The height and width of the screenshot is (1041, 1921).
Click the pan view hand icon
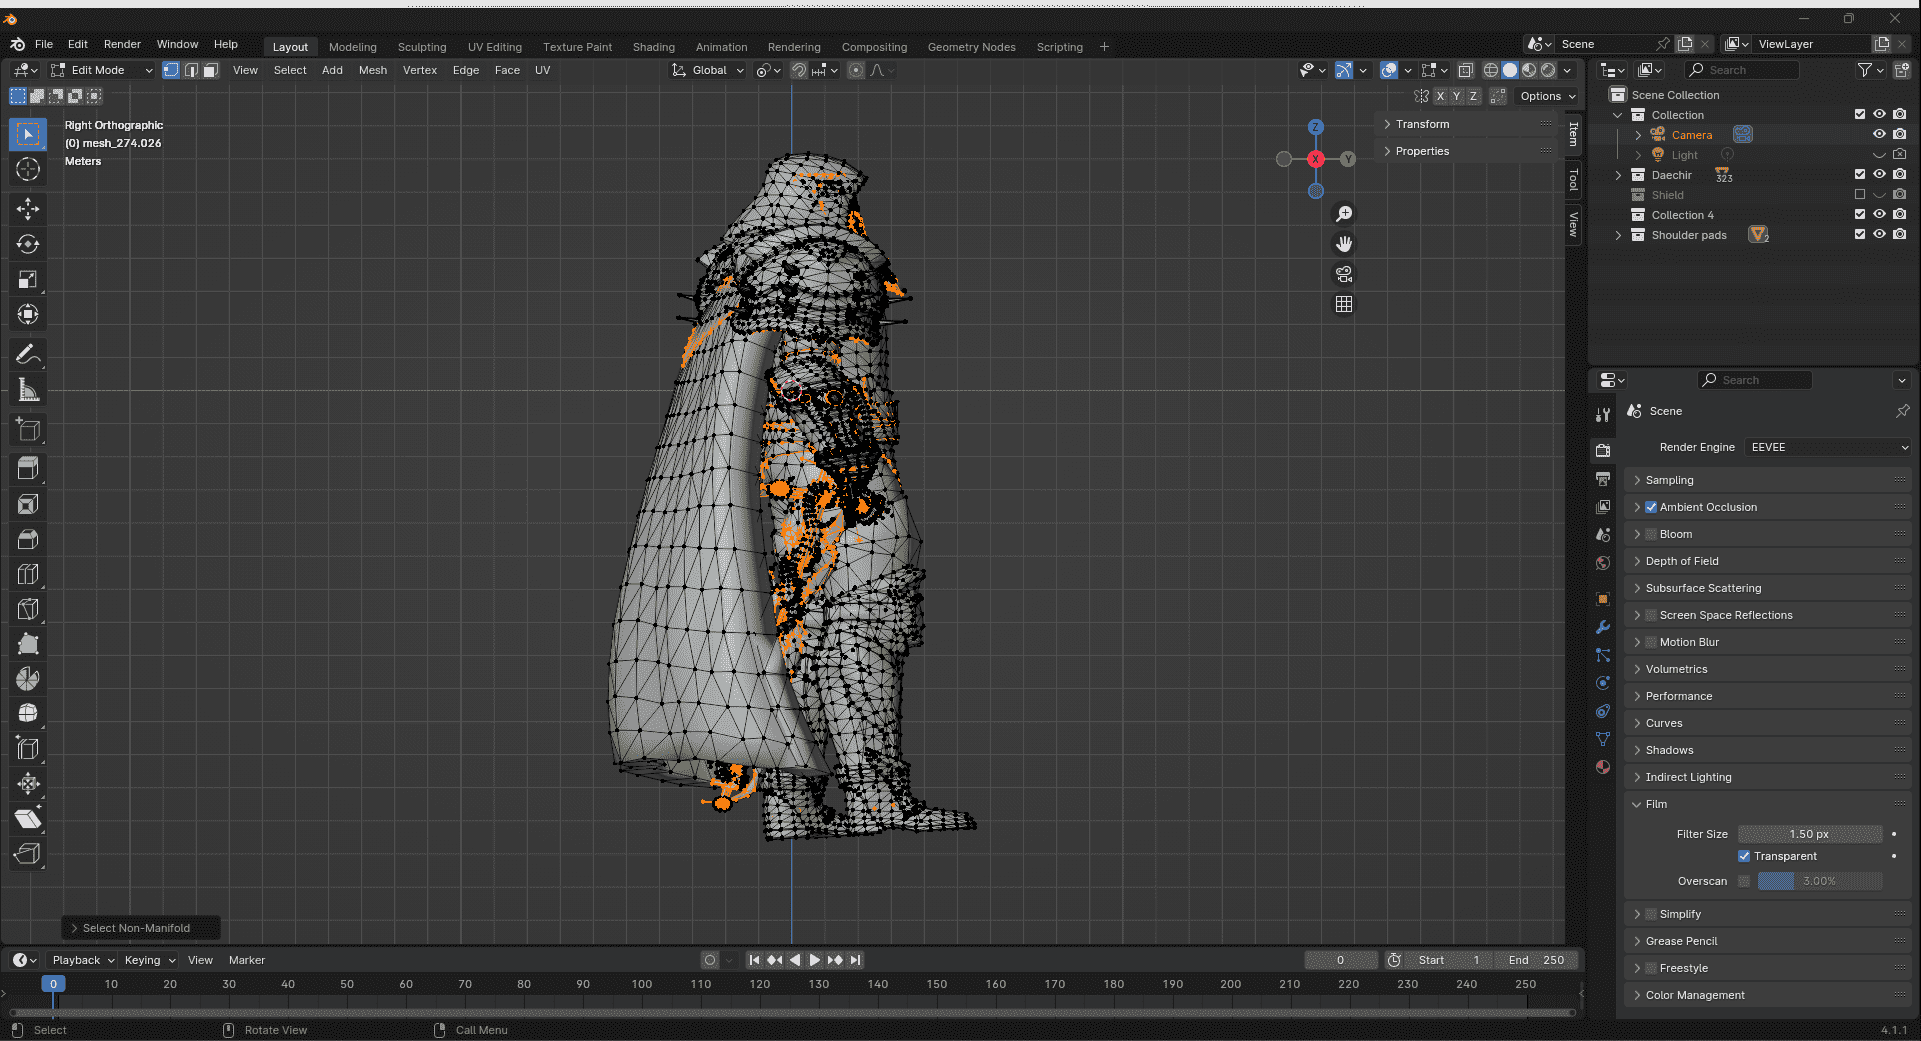[1344, 244]
